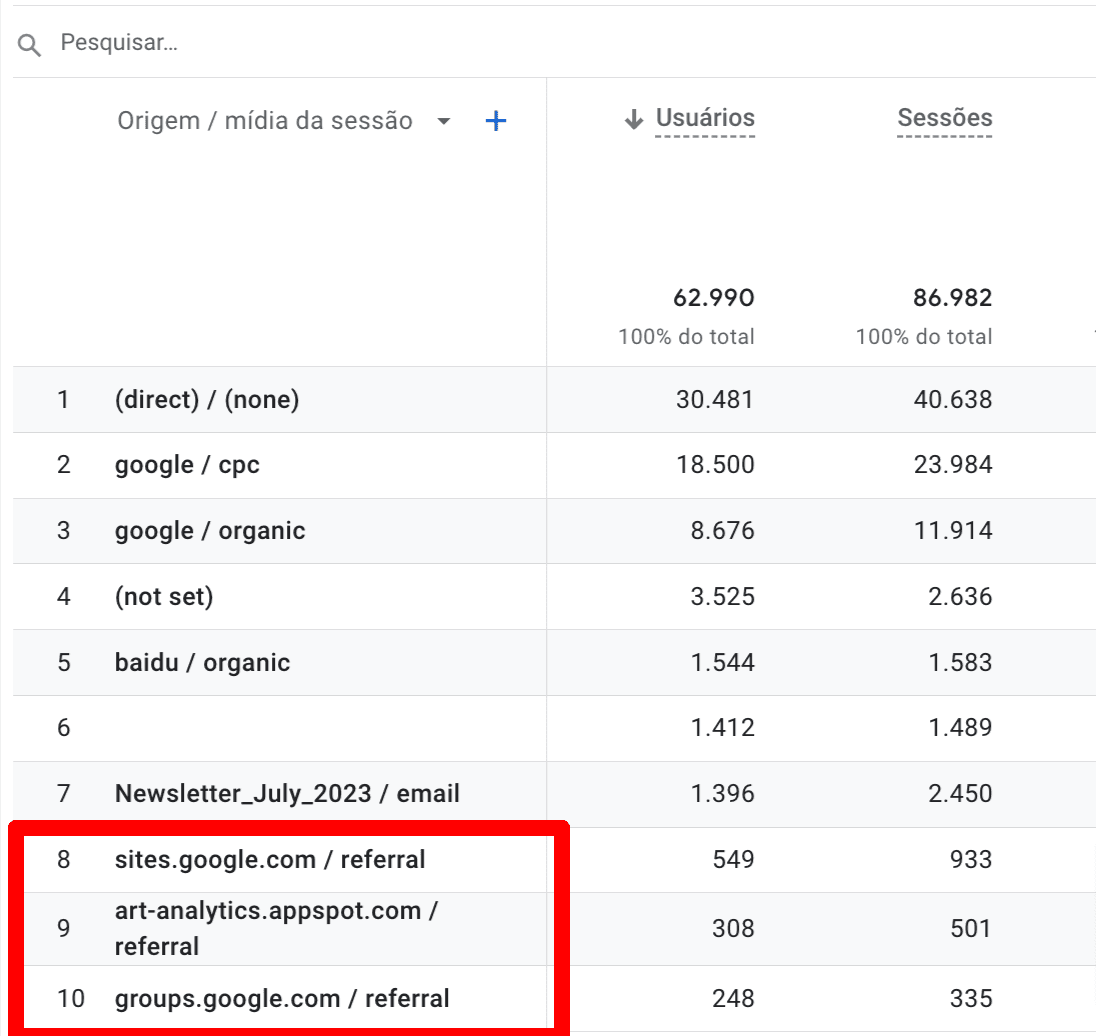This screenshot has height=1036, width=1096.
Task: Click the blue plus add dimension icon
Action: click(x=495, y=122)
